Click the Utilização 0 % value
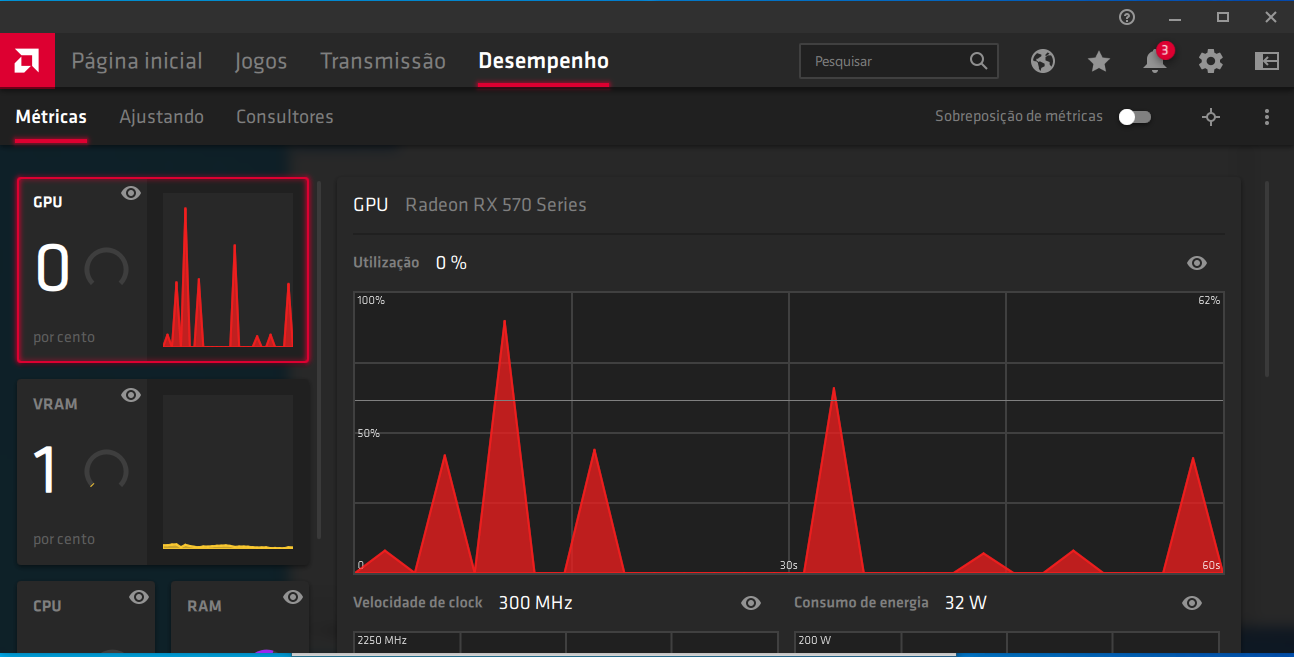The width and height of the screenshot is (1294, 657). point(451,263)
